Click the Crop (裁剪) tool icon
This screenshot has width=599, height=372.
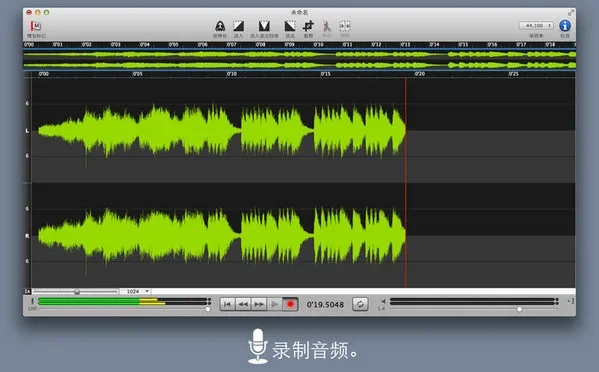(308, 26)
